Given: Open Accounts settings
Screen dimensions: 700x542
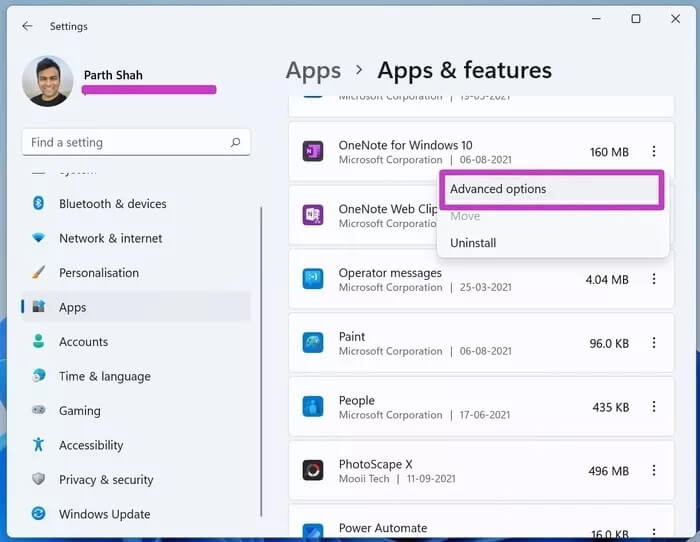Looking at the screenshot, I should pos(137,342).
